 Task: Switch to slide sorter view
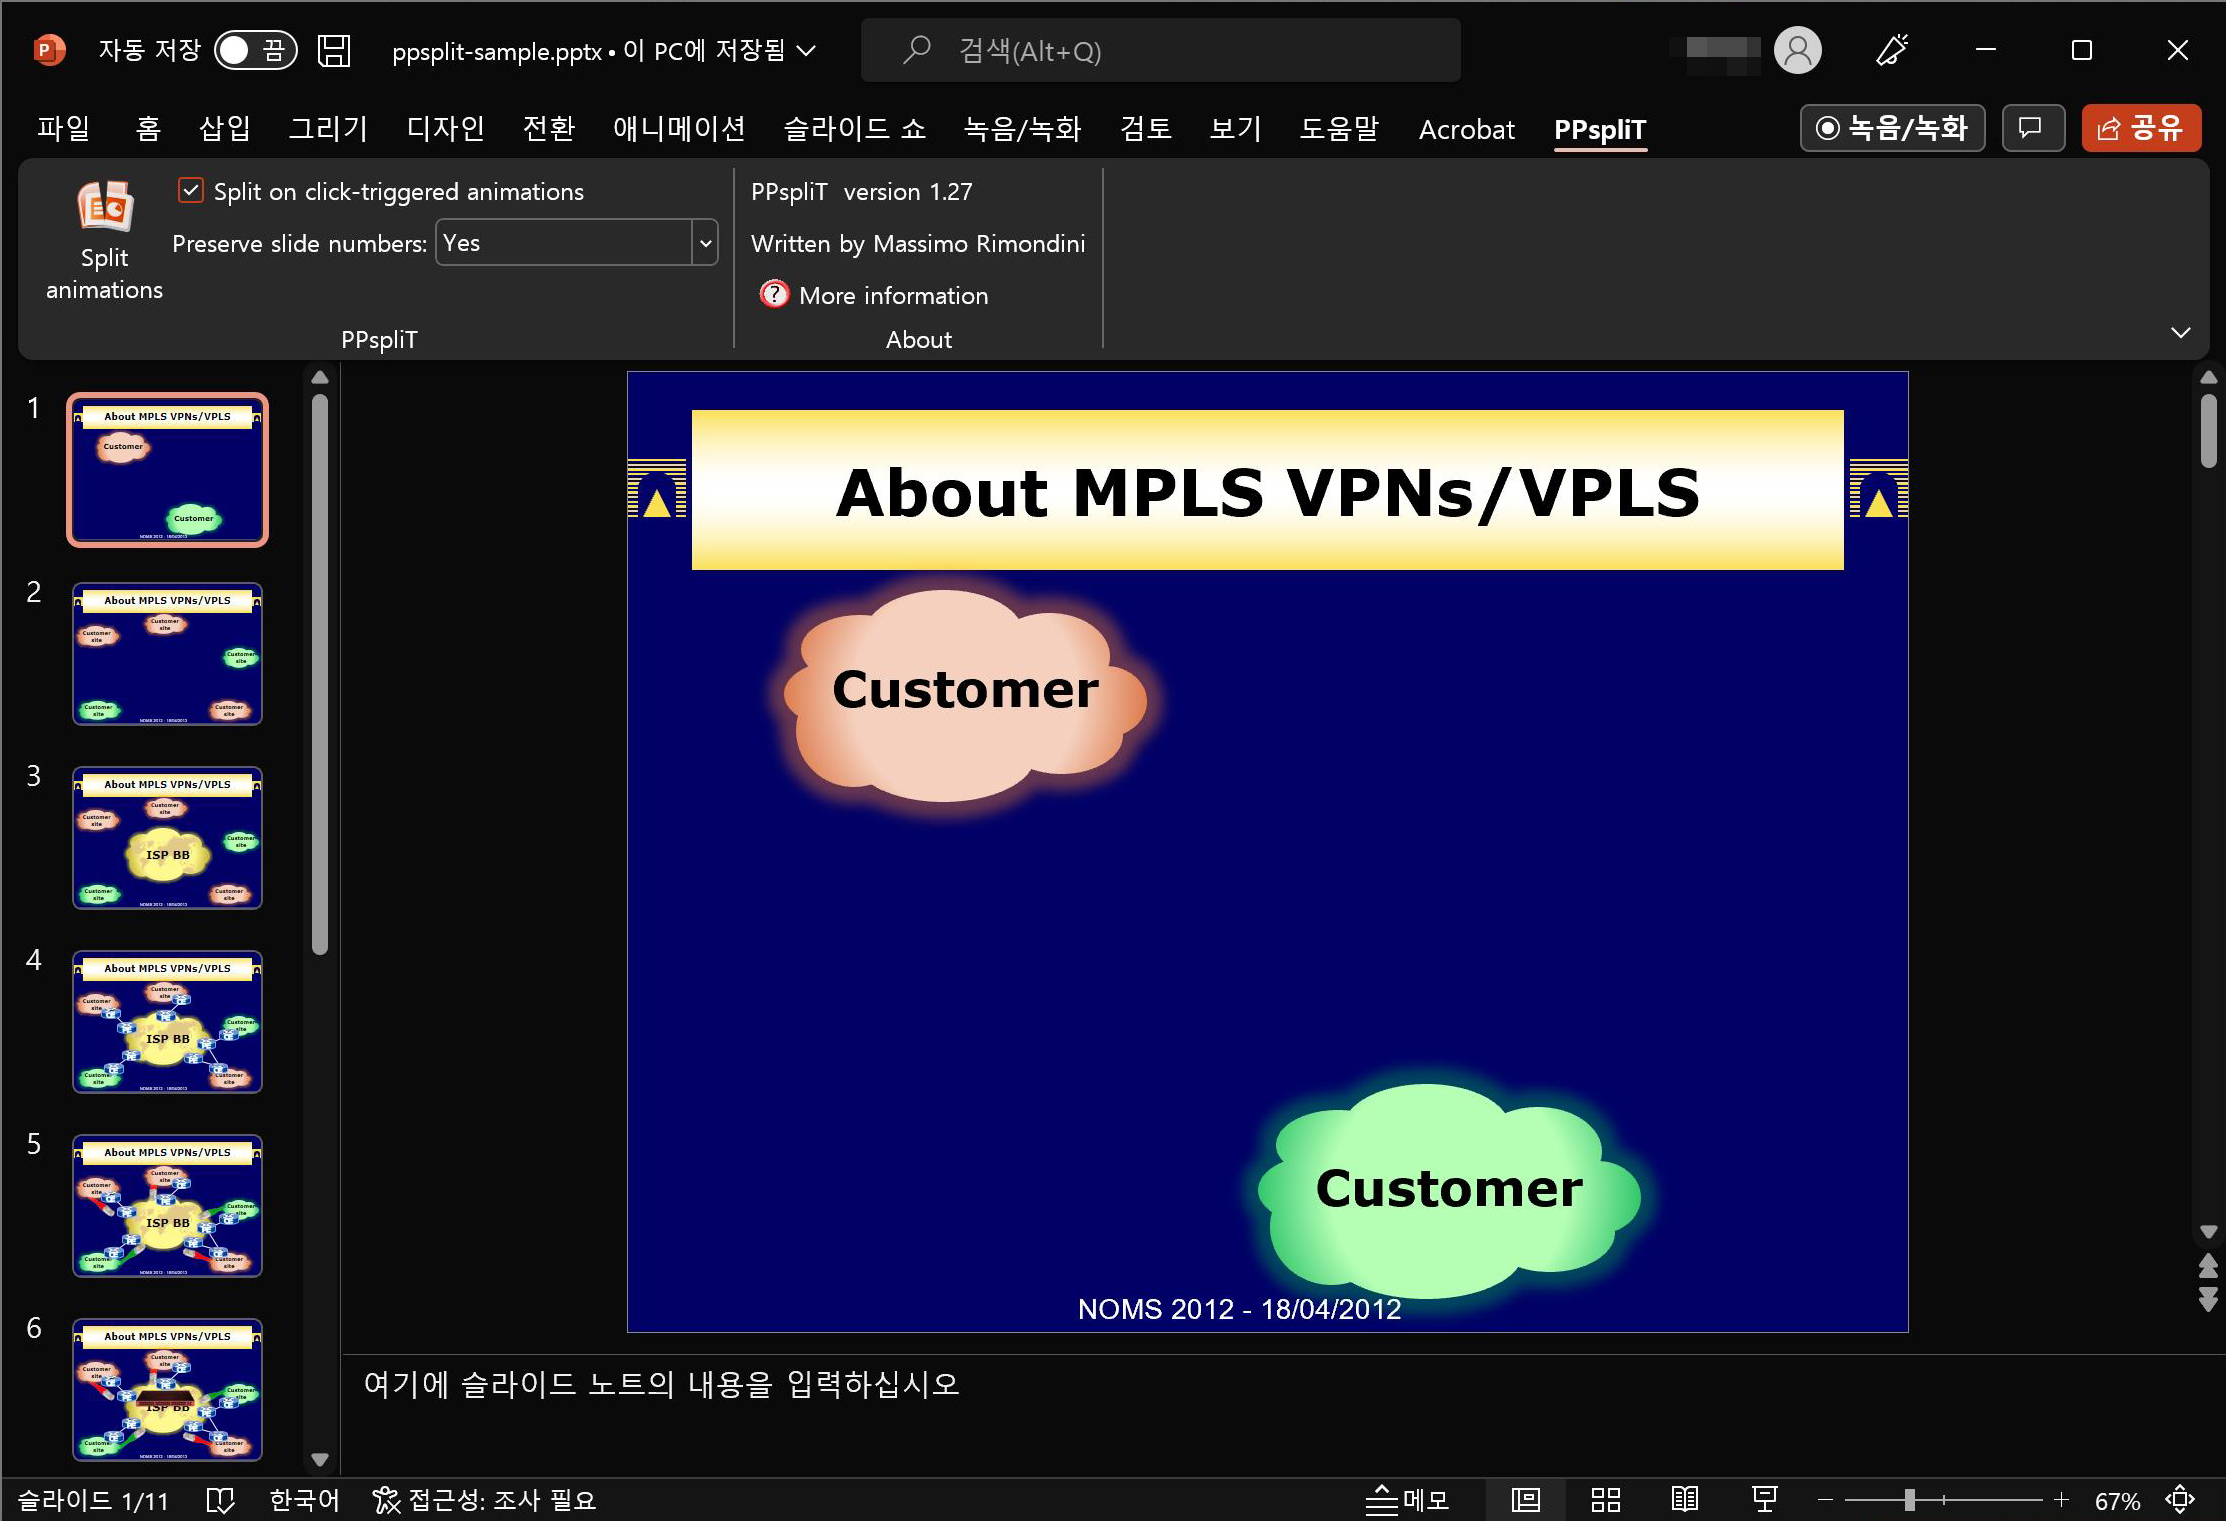click(x=1605, y=1499)
